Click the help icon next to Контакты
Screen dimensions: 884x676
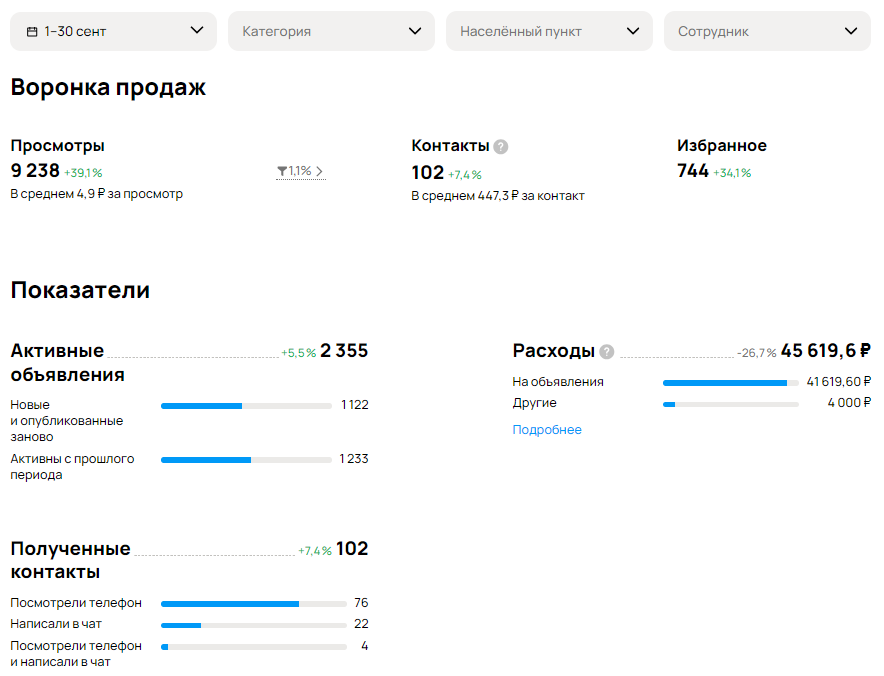tap(501, 147)
